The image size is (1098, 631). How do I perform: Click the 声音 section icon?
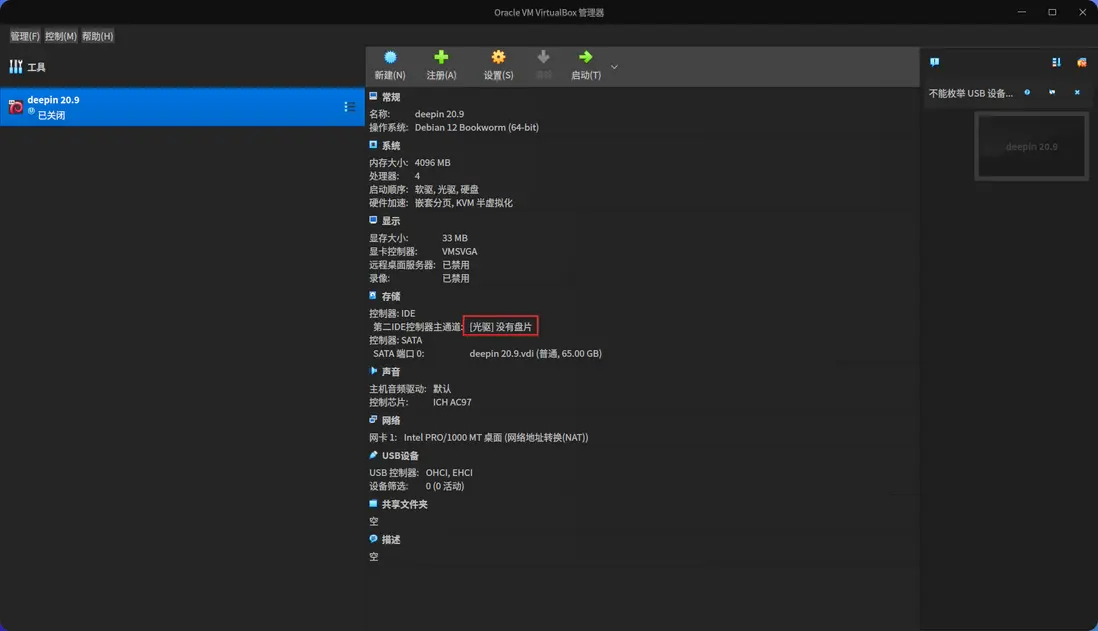tap(373, 371)
